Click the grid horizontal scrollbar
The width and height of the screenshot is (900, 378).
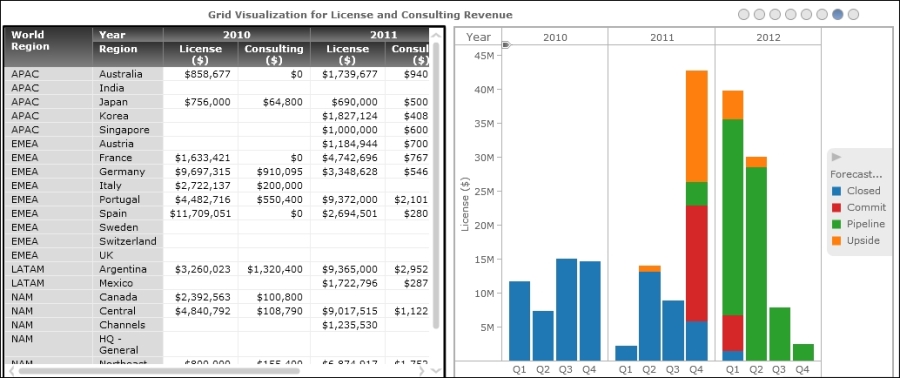tap(159, 371)
